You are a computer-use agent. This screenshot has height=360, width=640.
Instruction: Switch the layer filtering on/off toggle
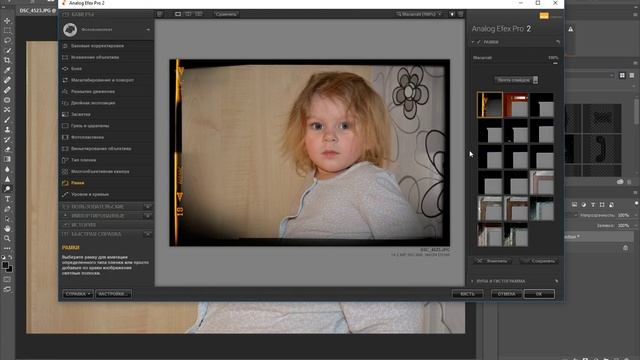coord(637,203)
